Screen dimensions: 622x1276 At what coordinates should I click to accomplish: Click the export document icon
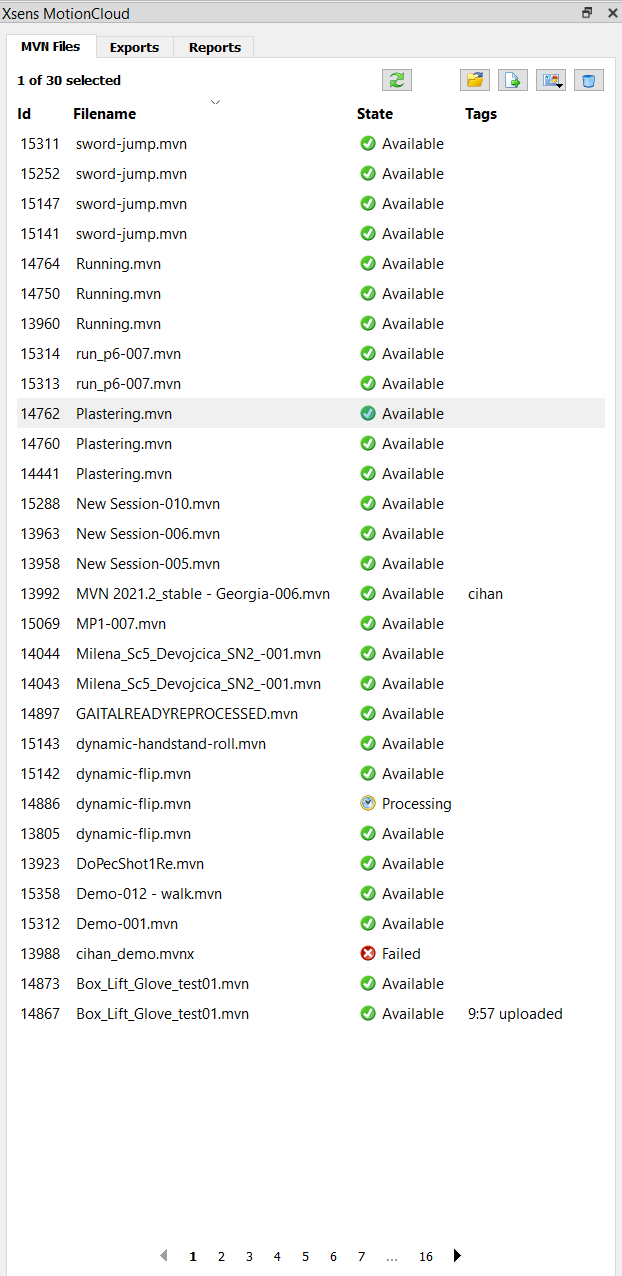512,79
